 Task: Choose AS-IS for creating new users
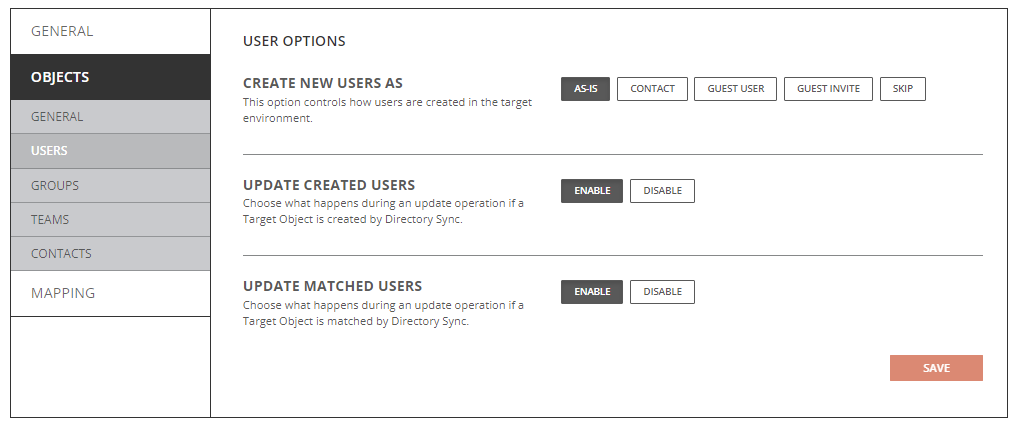[x=585, y=89]
